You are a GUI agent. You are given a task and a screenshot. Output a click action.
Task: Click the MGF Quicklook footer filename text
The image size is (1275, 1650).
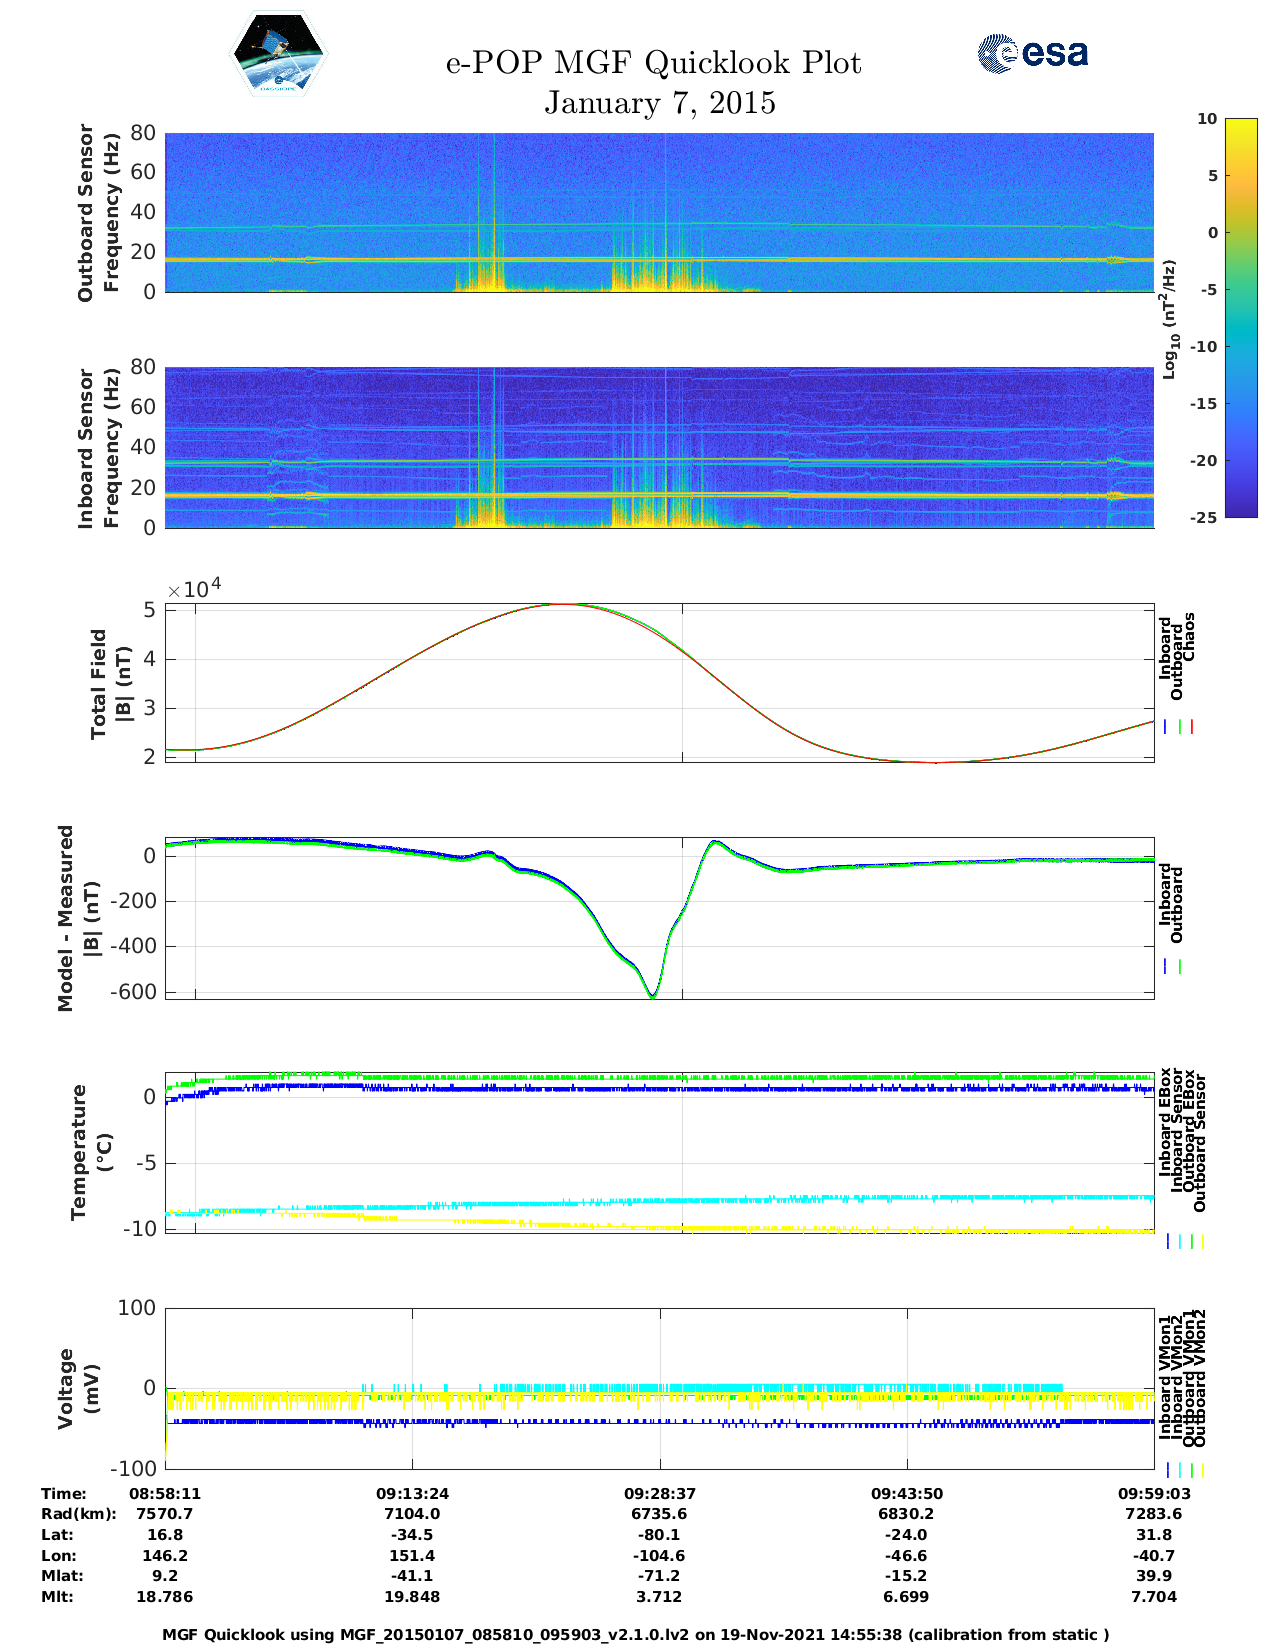click(635, 1634)
